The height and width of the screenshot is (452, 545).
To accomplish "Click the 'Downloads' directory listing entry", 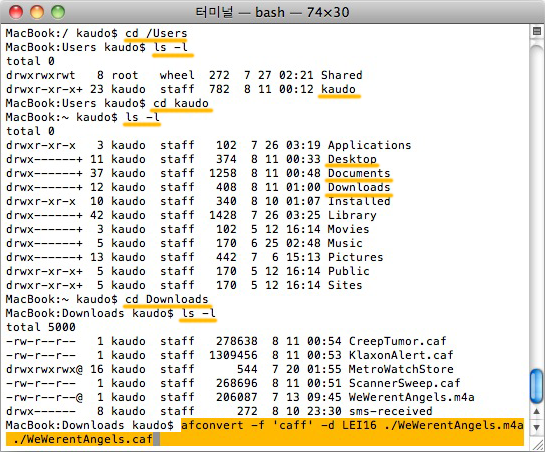I will (x=359, y=187).
